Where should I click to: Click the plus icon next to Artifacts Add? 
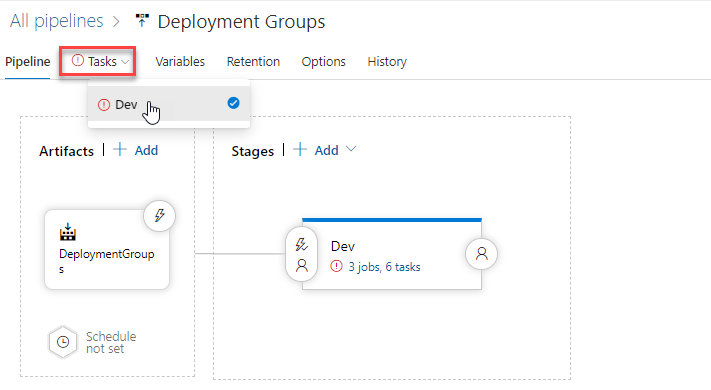point(120,149)
